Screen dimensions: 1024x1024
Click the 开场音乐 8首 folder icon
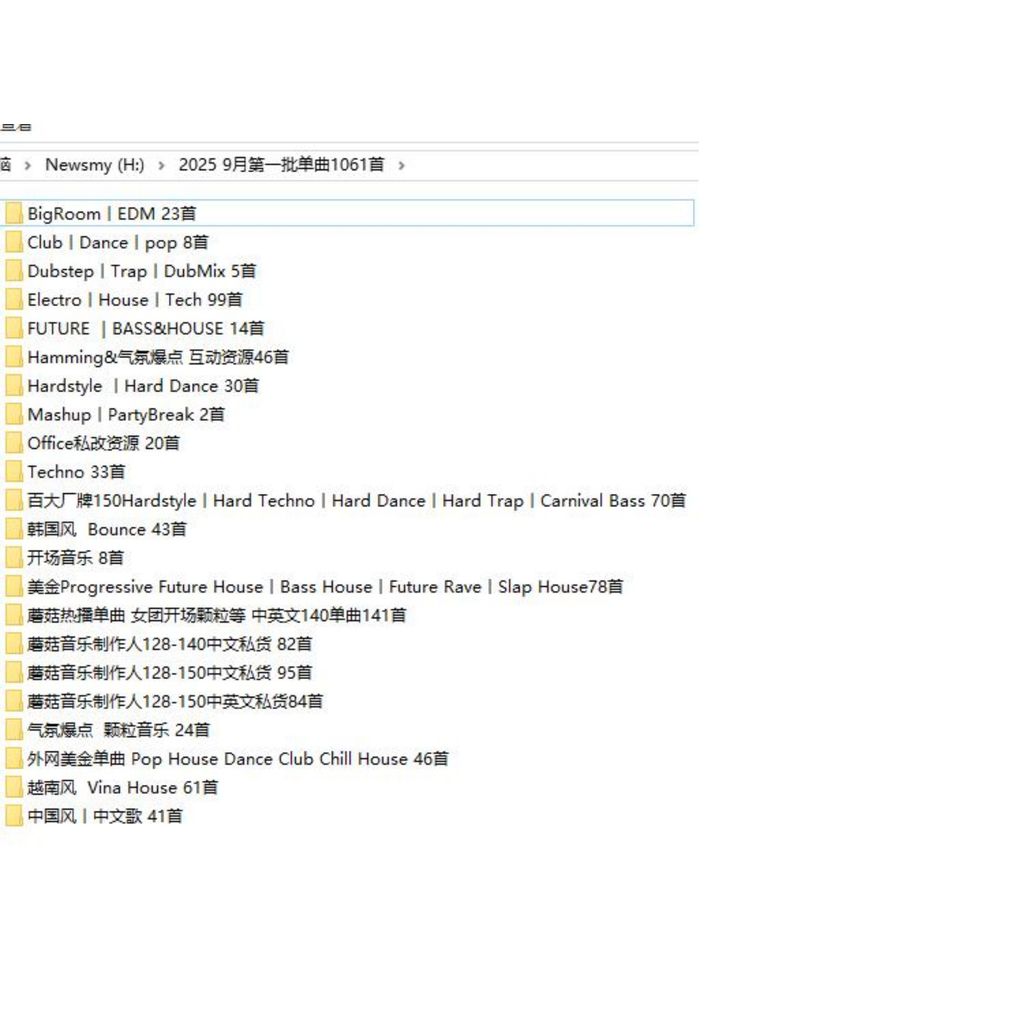(14, 558)
